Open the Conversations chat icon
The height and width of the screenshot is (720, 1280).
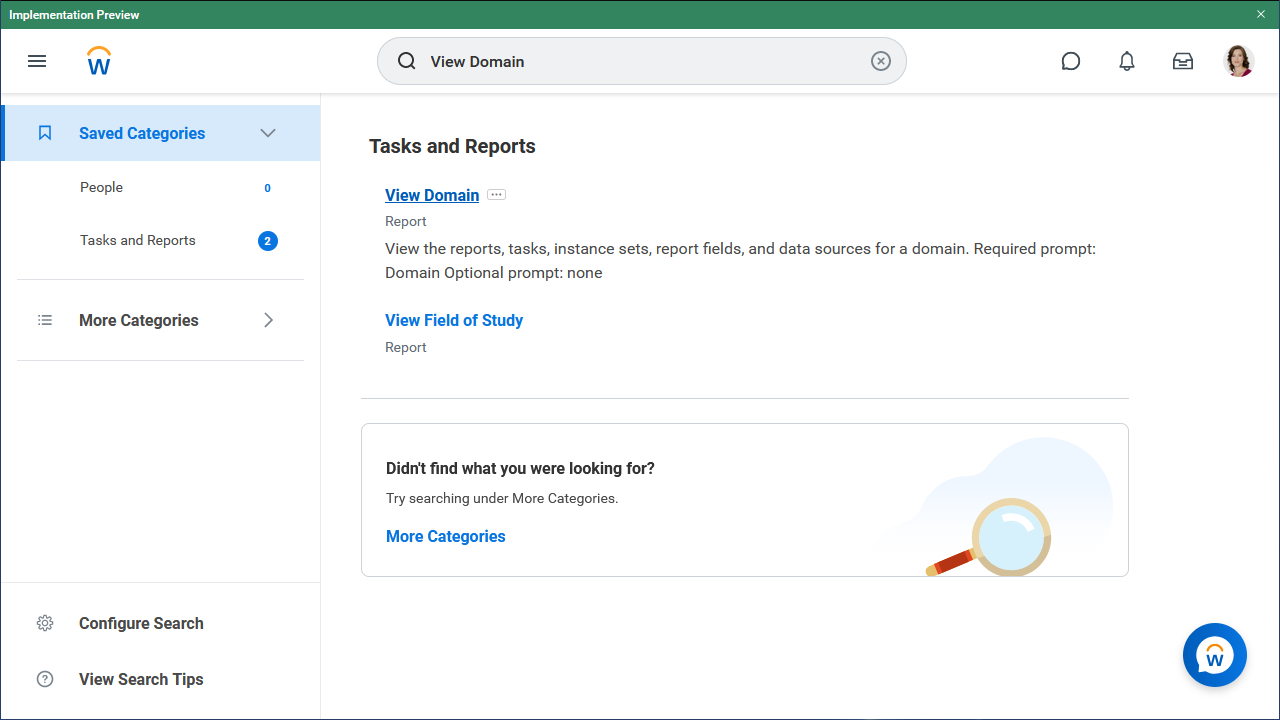point(1070,61)
